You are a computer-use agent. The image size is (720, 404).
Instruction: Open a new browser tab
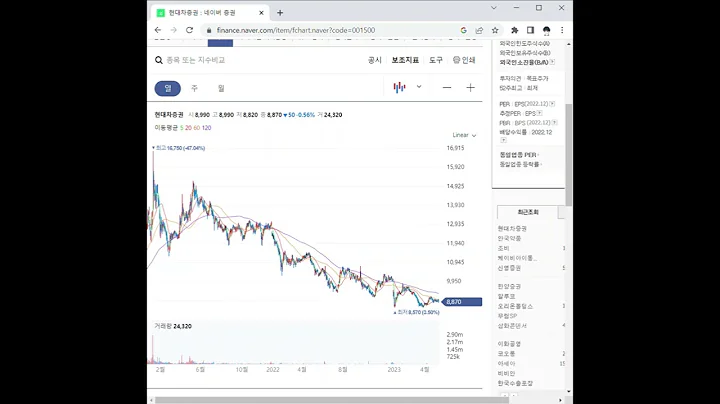pyautogui.click(x=280, y=13)
